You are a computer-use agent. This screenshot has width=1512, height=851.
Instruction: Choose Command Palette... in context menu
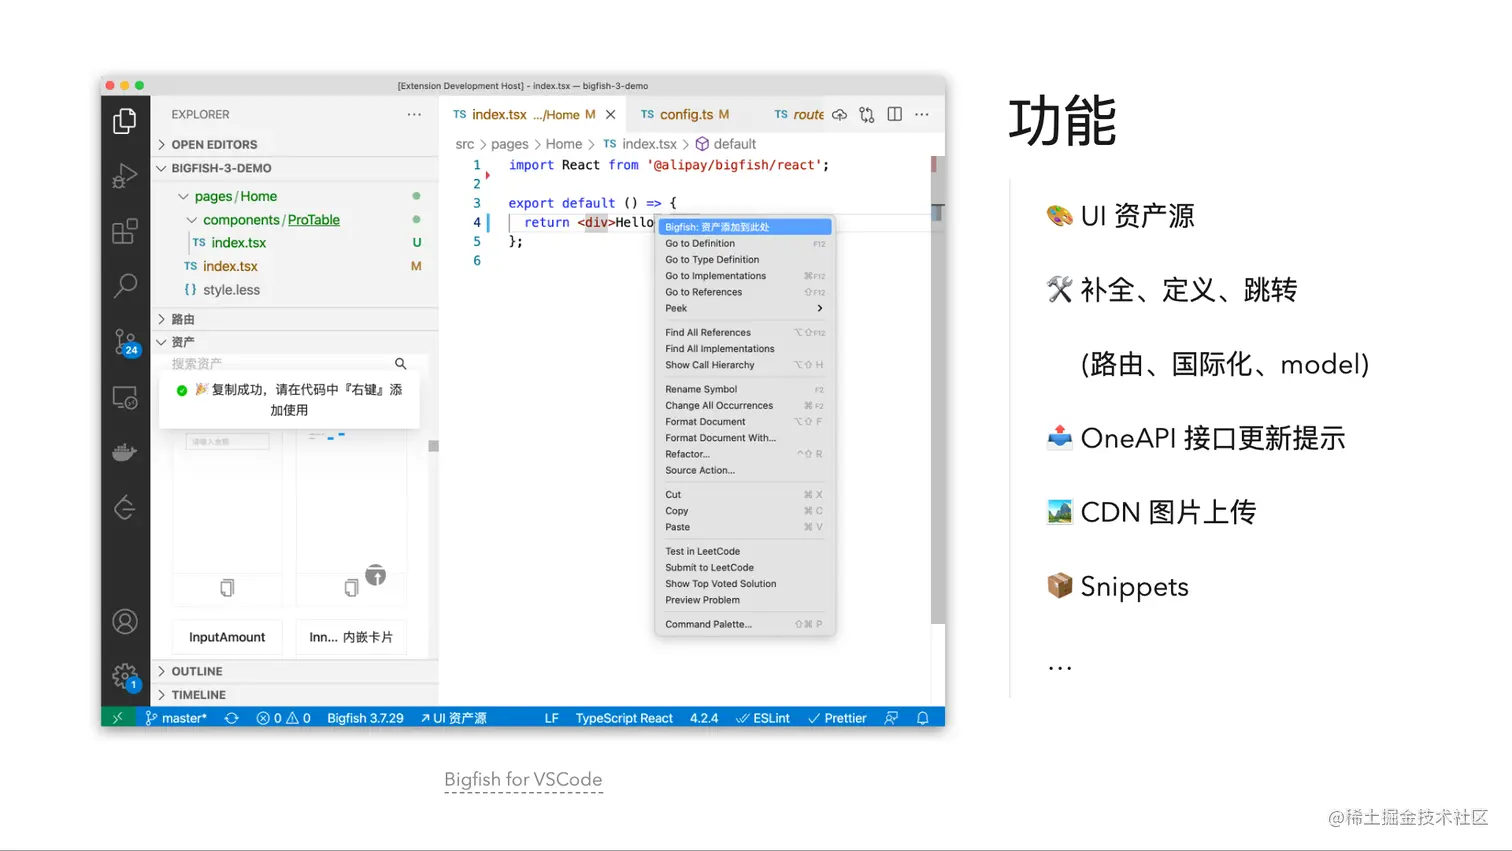(744, 624)
